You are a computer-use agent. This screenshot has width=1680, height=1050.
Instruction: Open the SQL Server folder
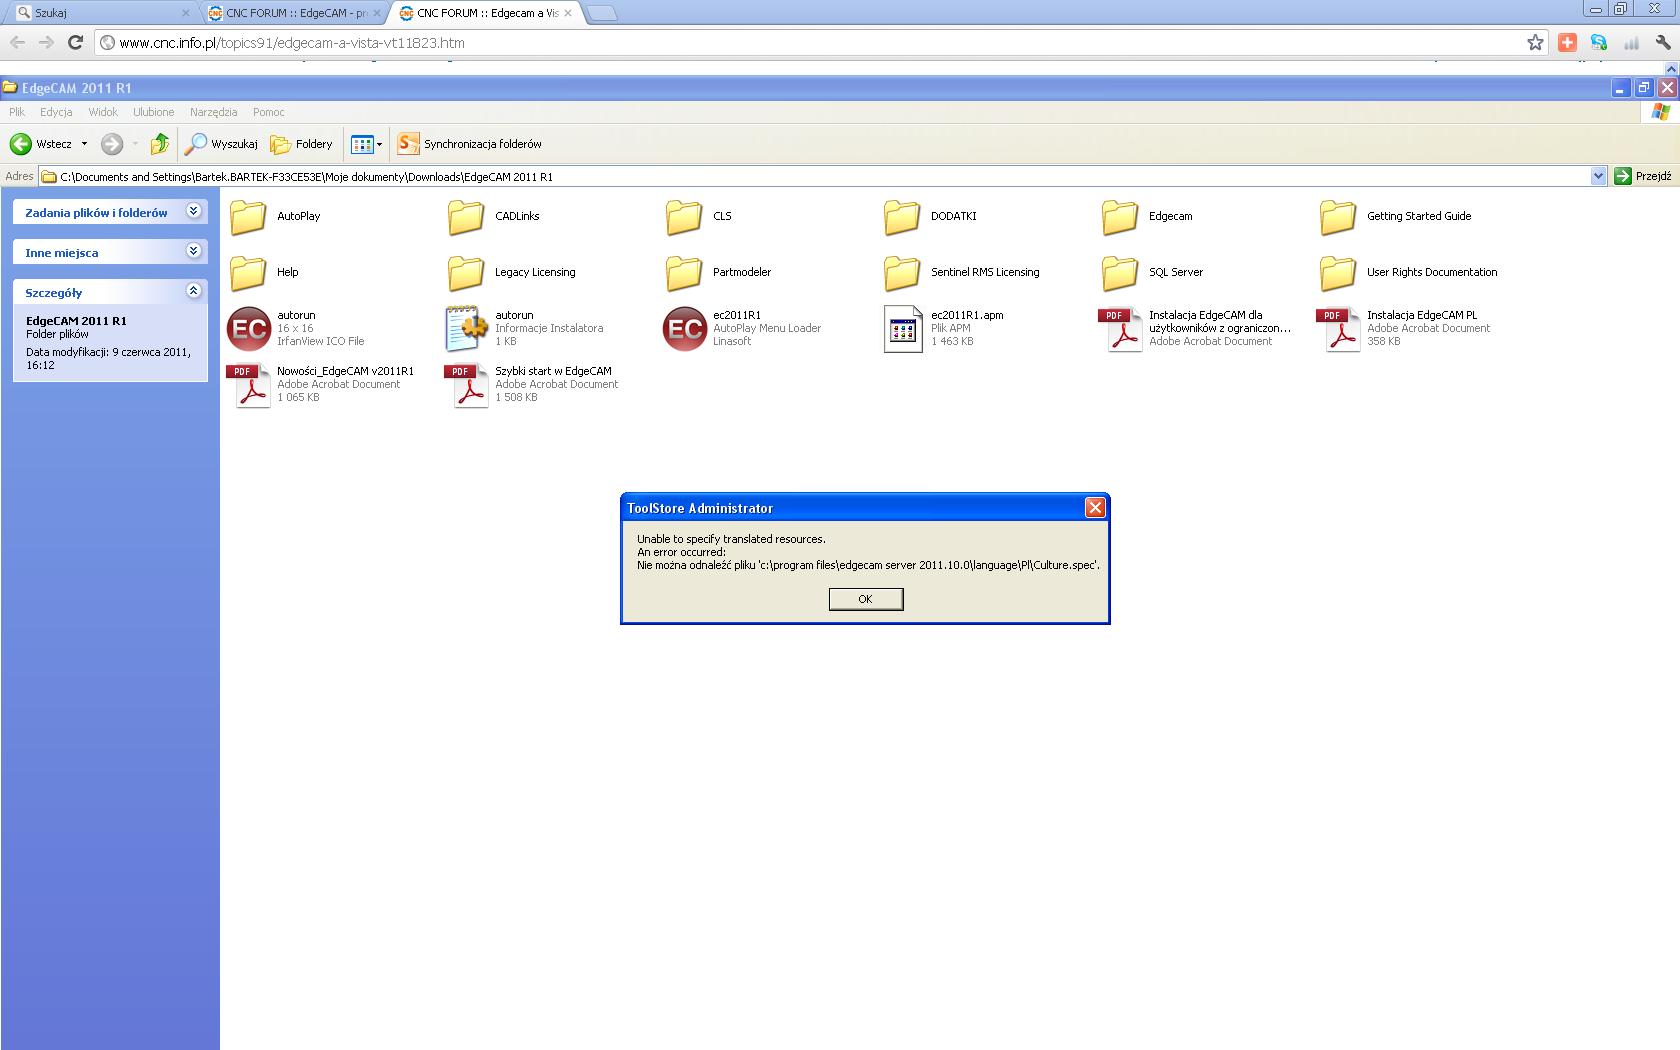[x=1152, y=272]
